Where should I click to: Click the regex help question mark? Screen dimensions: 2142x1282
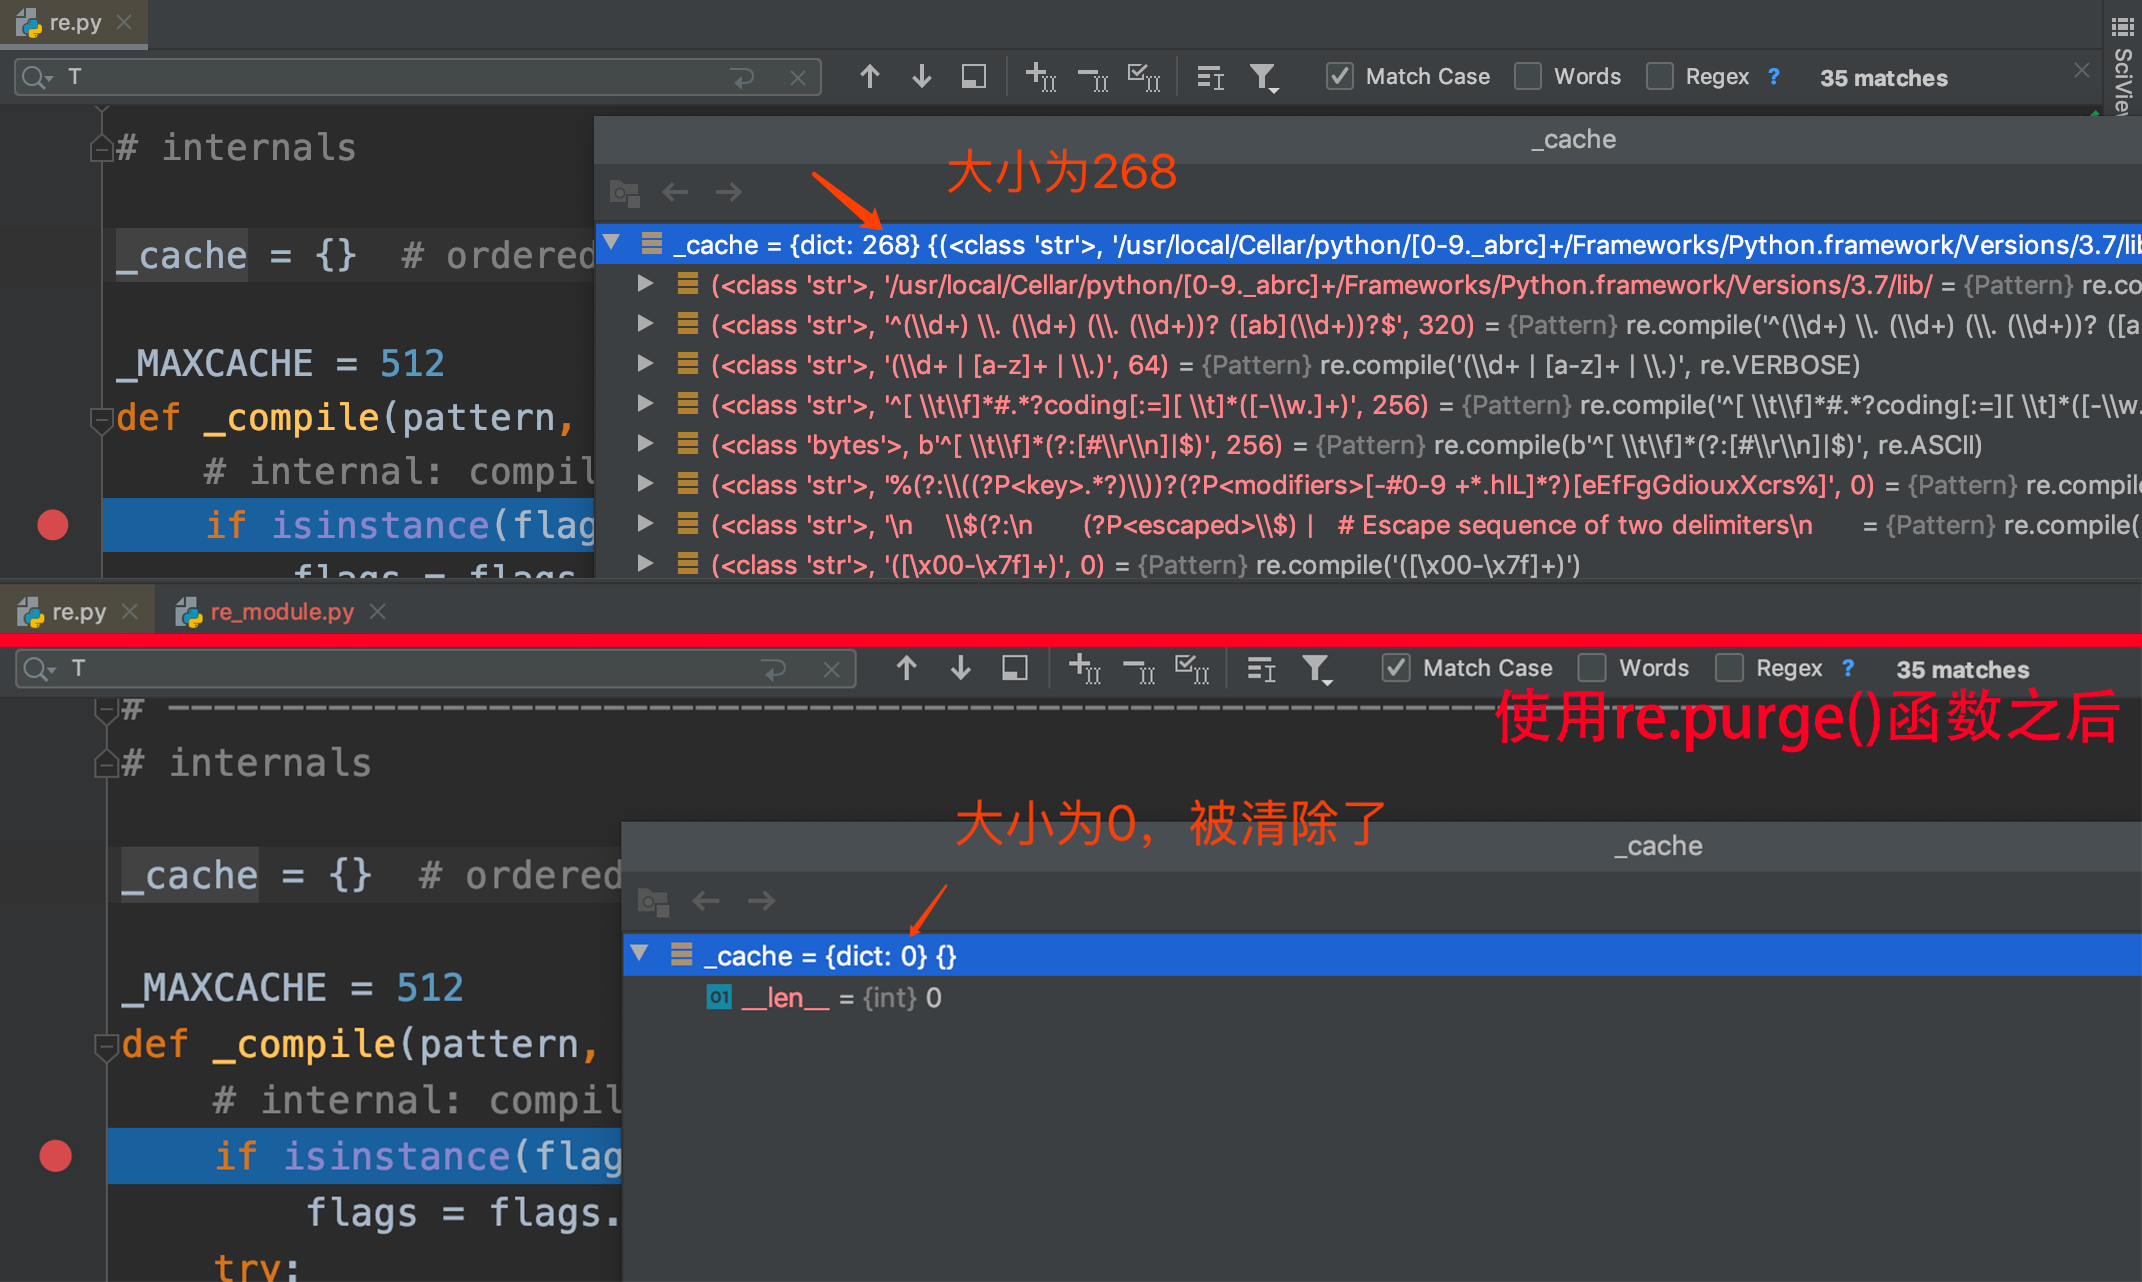point(1774,76)
